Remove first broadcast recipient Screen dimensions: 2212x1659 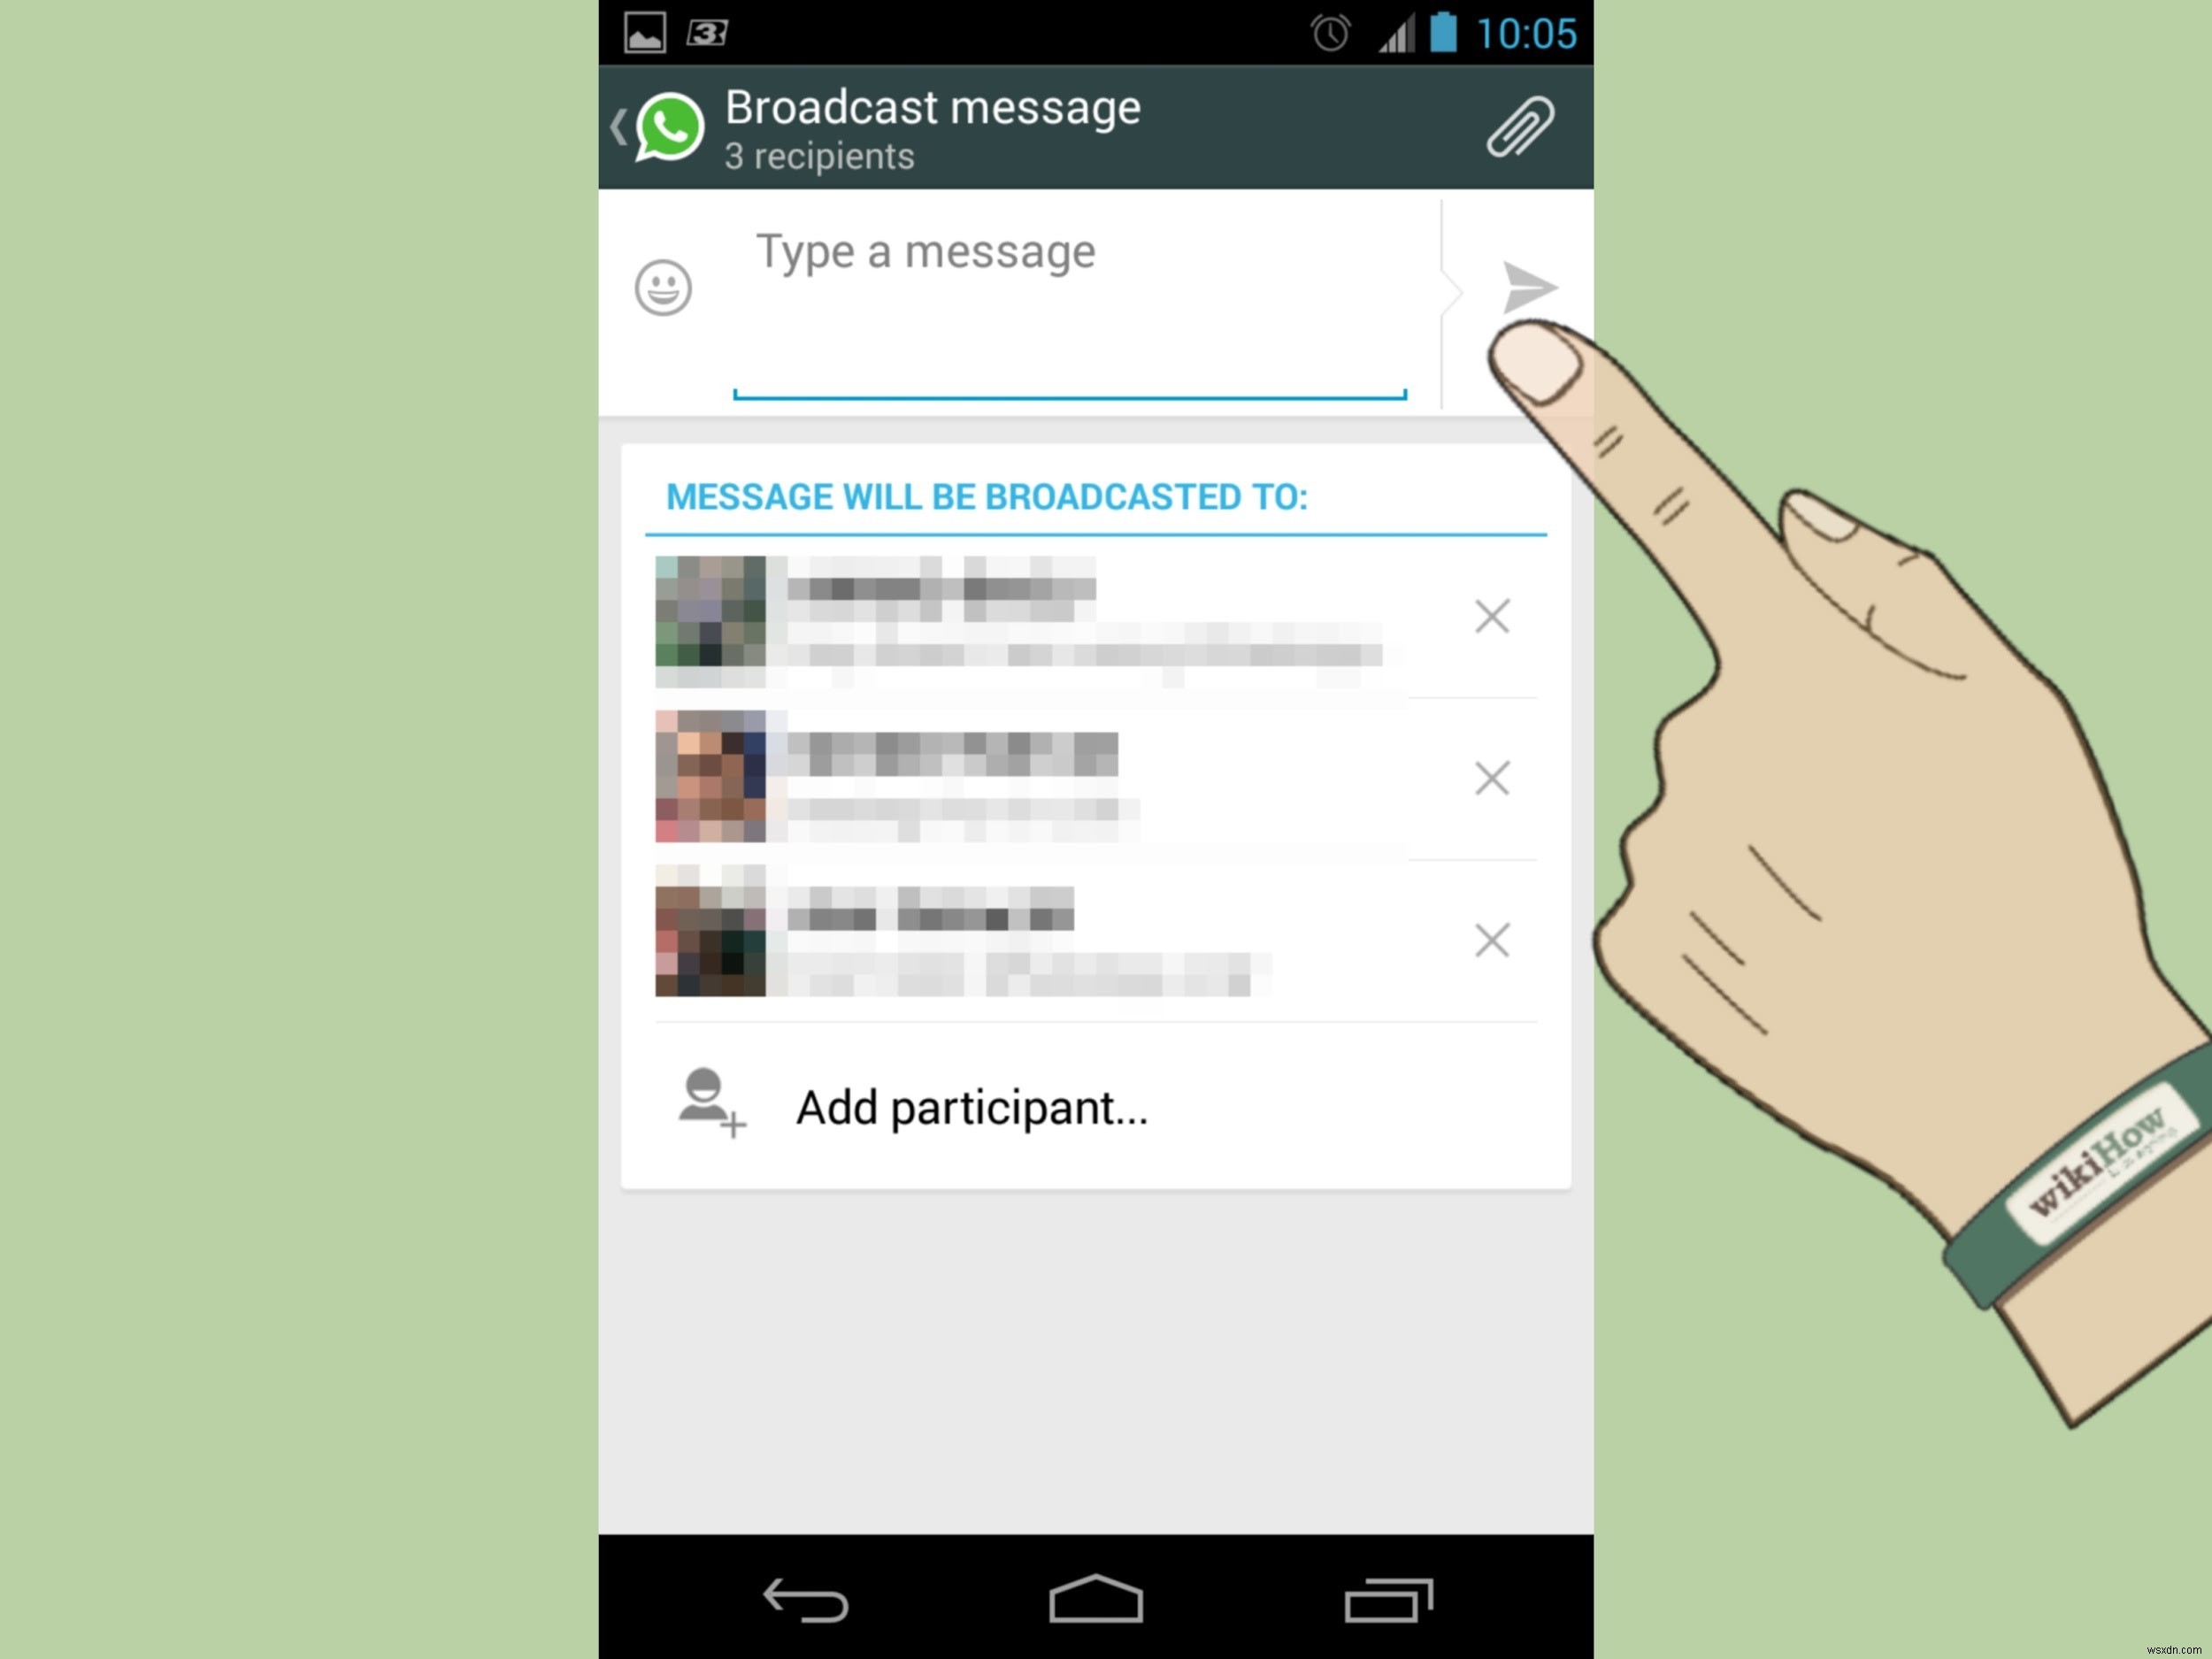(1491, 615)
